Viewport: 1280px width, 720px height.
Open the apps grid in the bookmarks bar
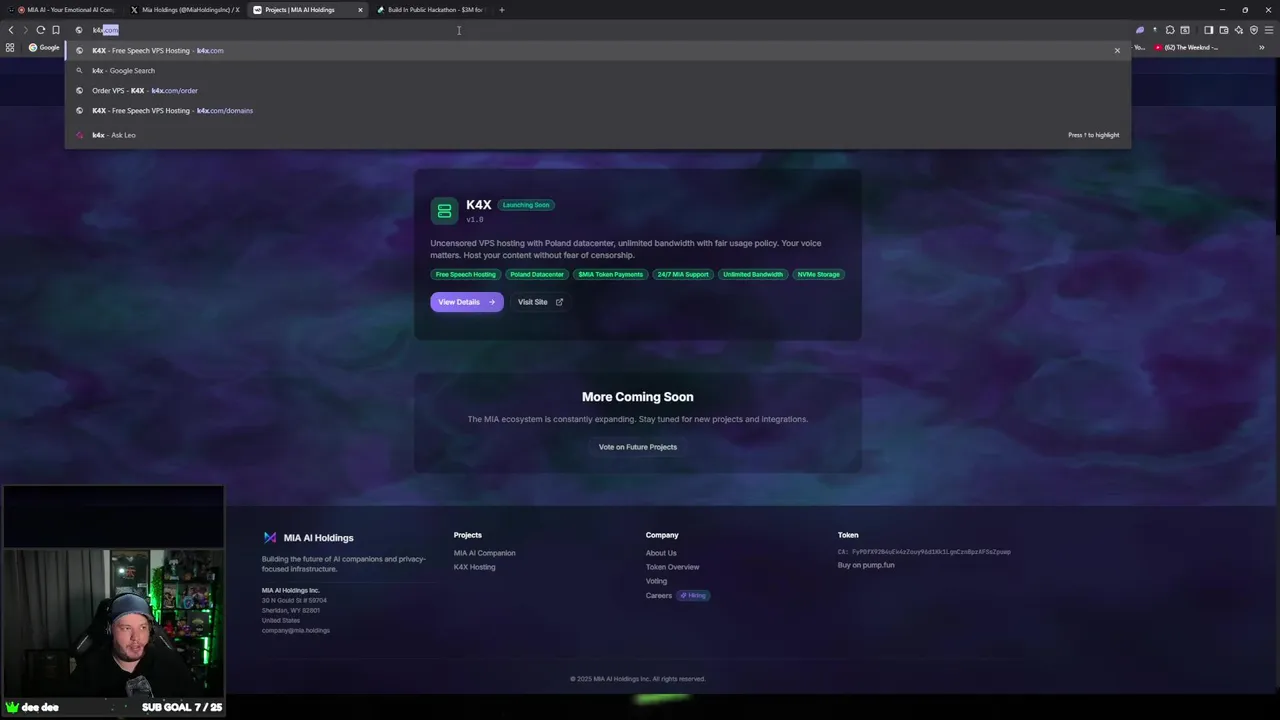[10, 47]
